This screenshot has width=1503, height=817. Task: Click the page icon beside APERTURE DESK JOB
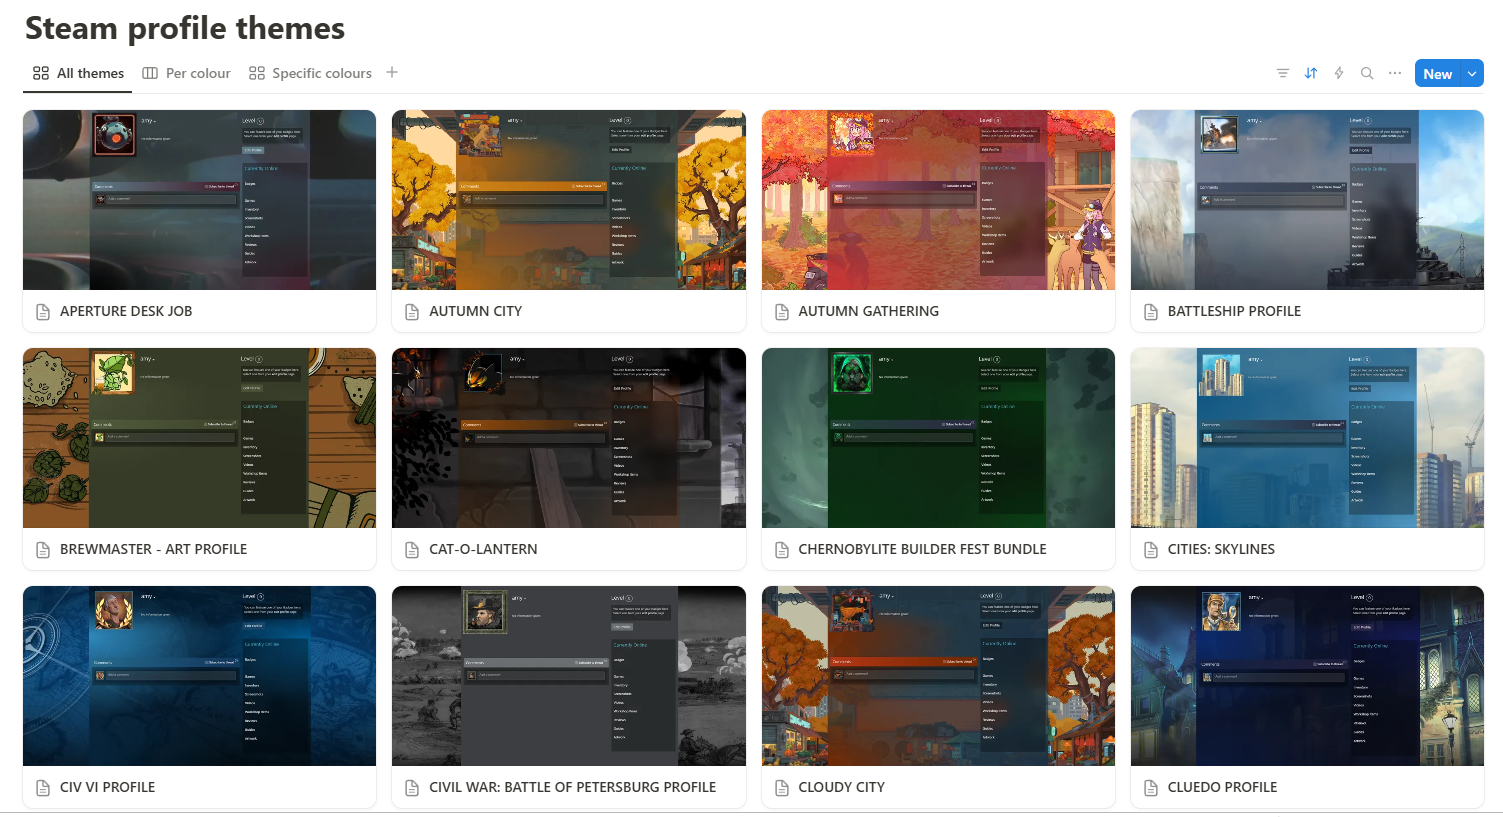[x=43, y=312]
